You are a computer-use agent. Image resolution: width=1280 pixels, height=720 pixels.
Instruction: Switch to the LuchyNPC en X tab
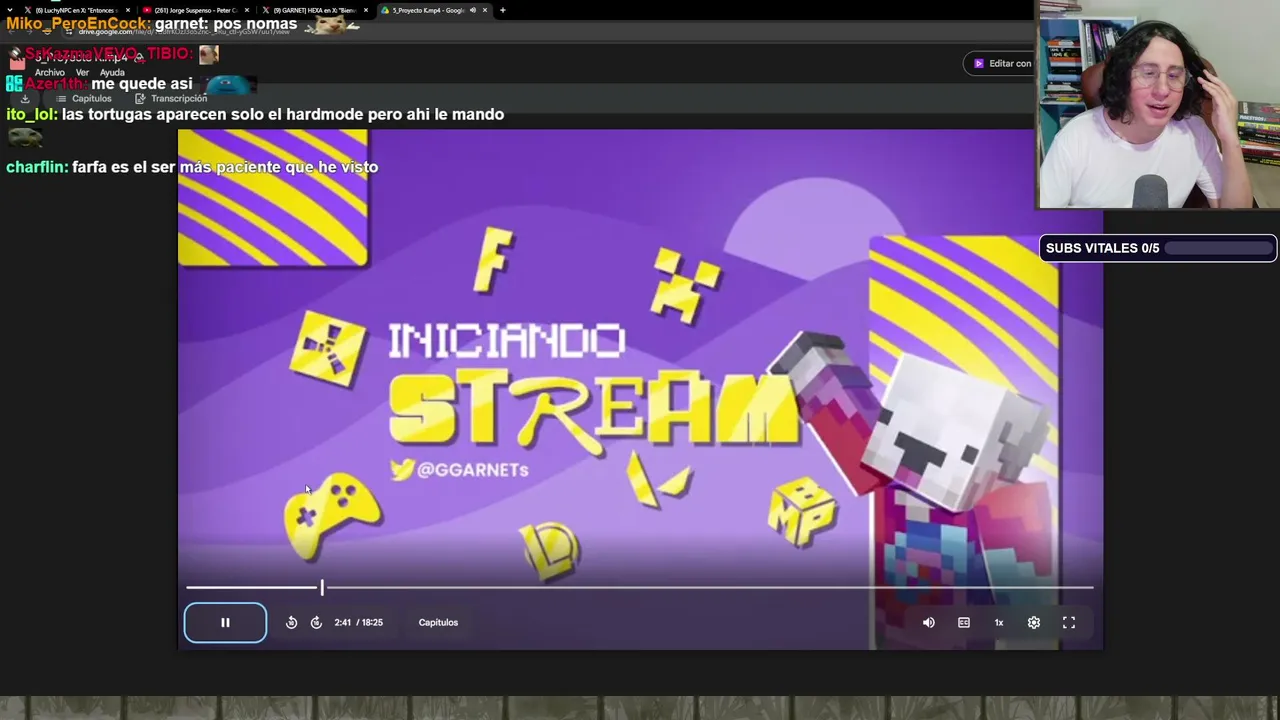75,10
